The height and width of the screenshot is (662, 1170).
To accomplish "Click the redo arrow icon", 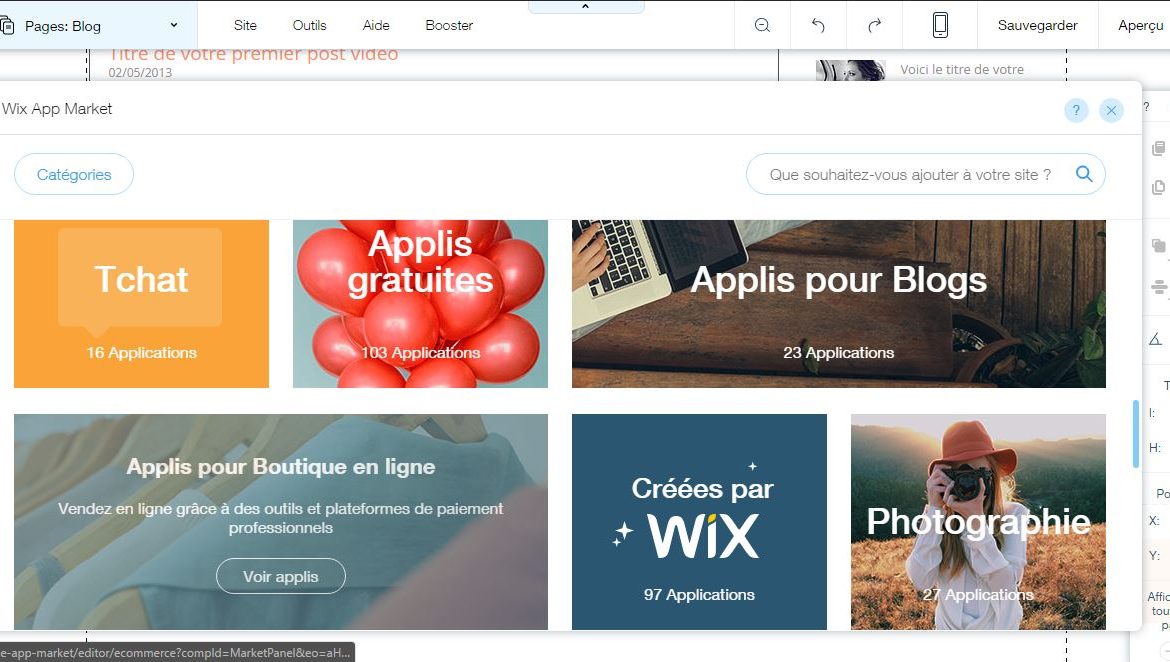I will 874,25.
